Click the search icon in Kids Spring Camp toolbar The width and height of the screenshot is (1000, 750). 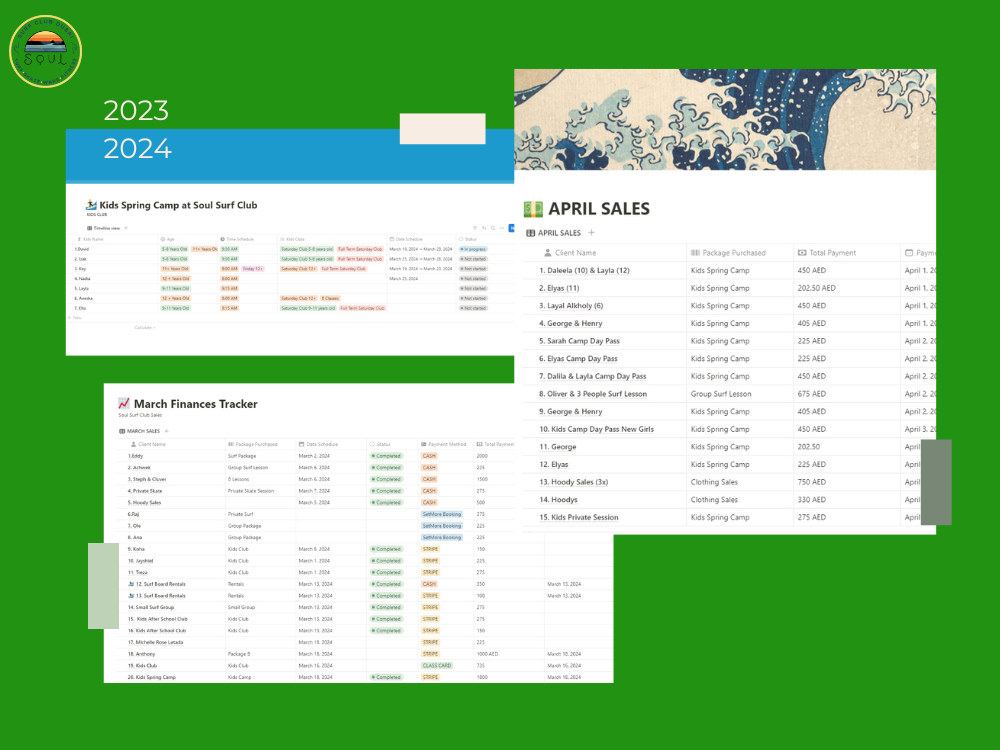492,228
